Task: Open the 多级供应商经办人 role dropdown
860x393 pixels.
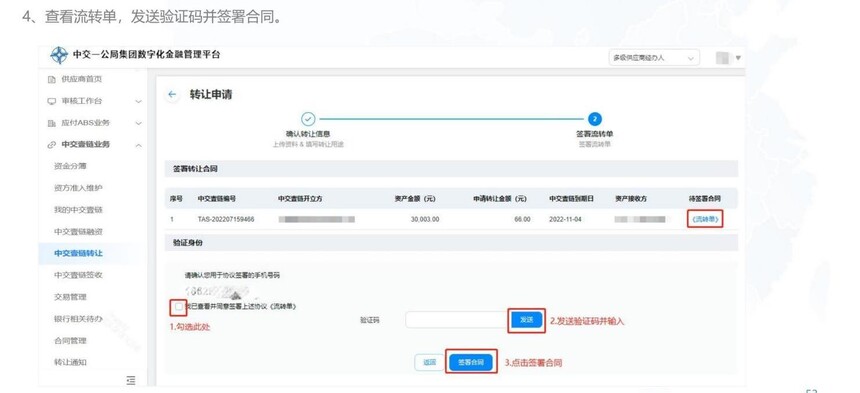Action: (654, 58)
